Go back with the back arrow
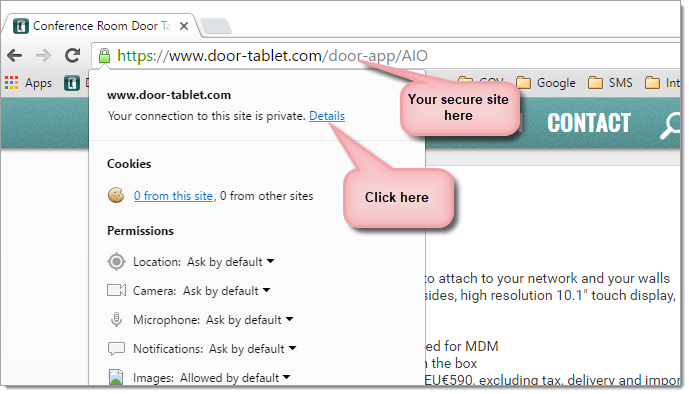Image resolution: width=689 pixels, height=394 pixels. (15, 55)
